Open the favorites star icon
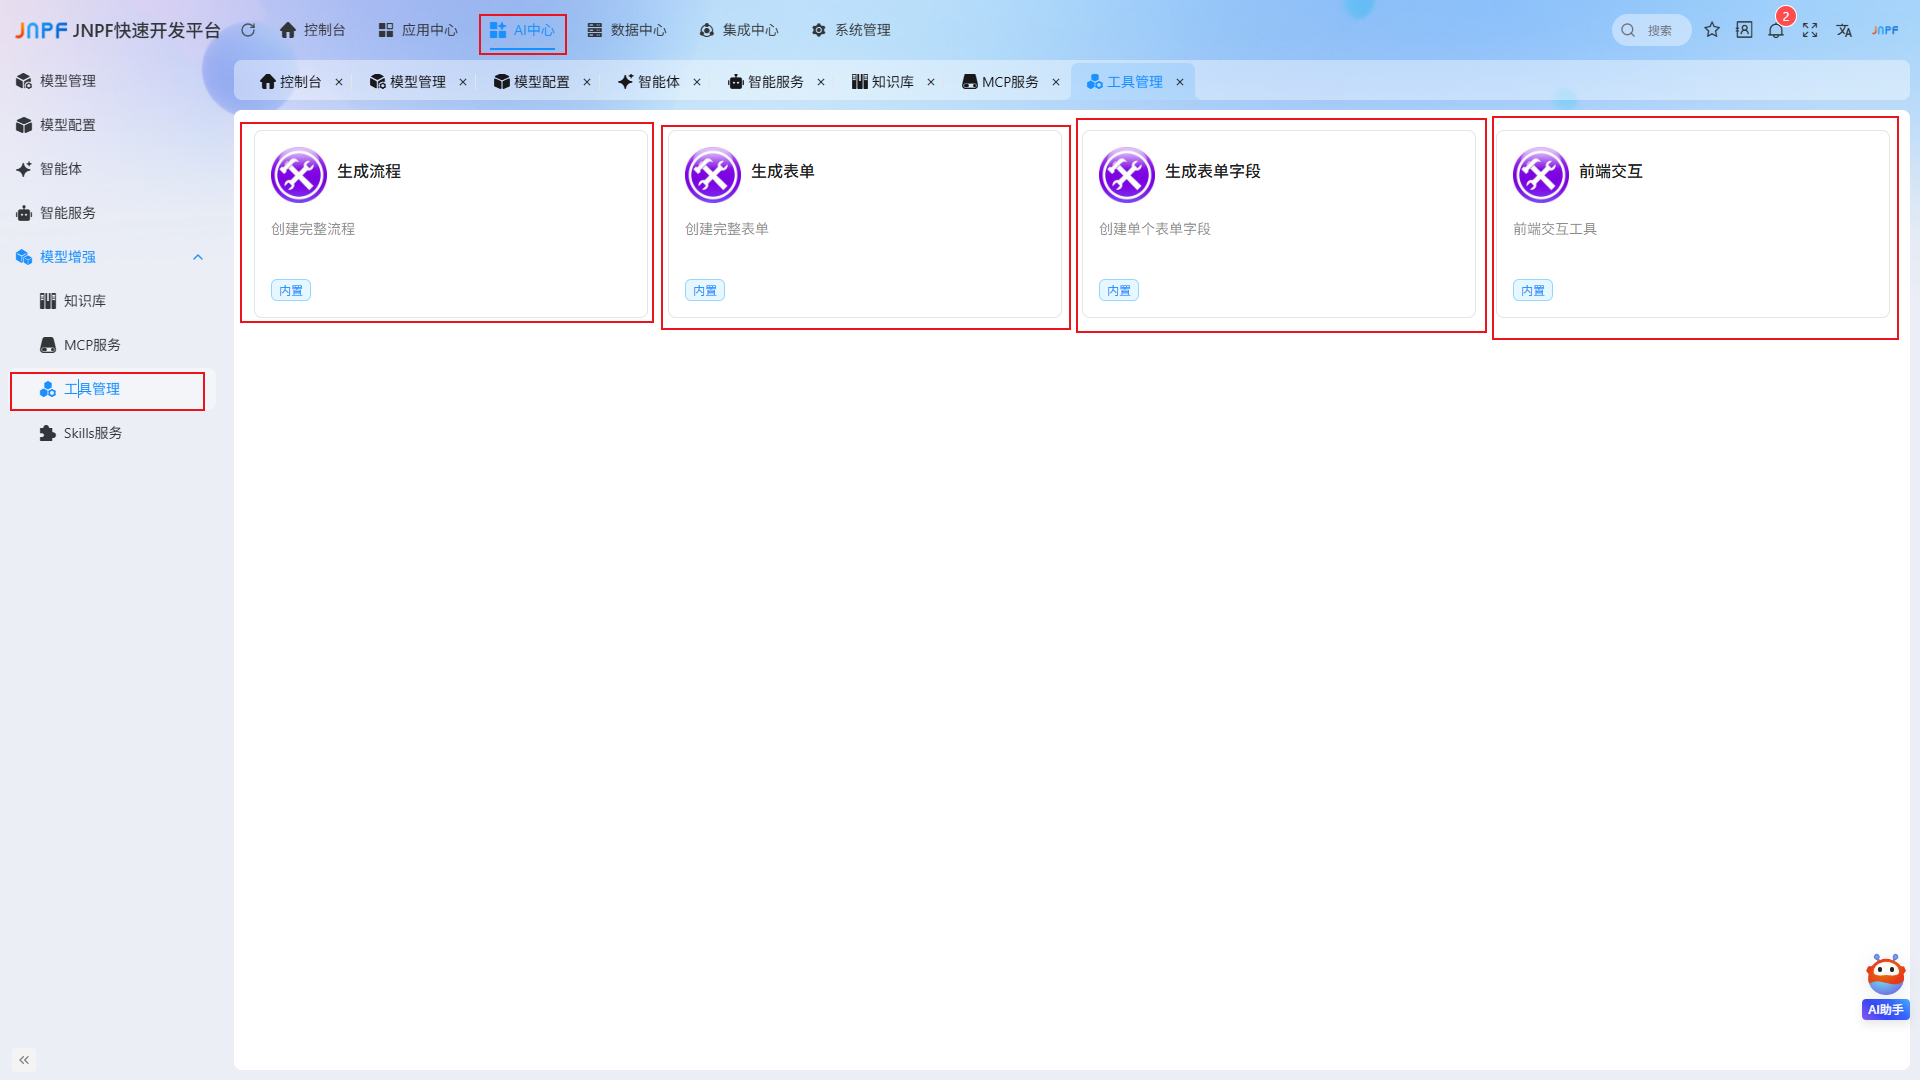 click(x=1712, y=30)
